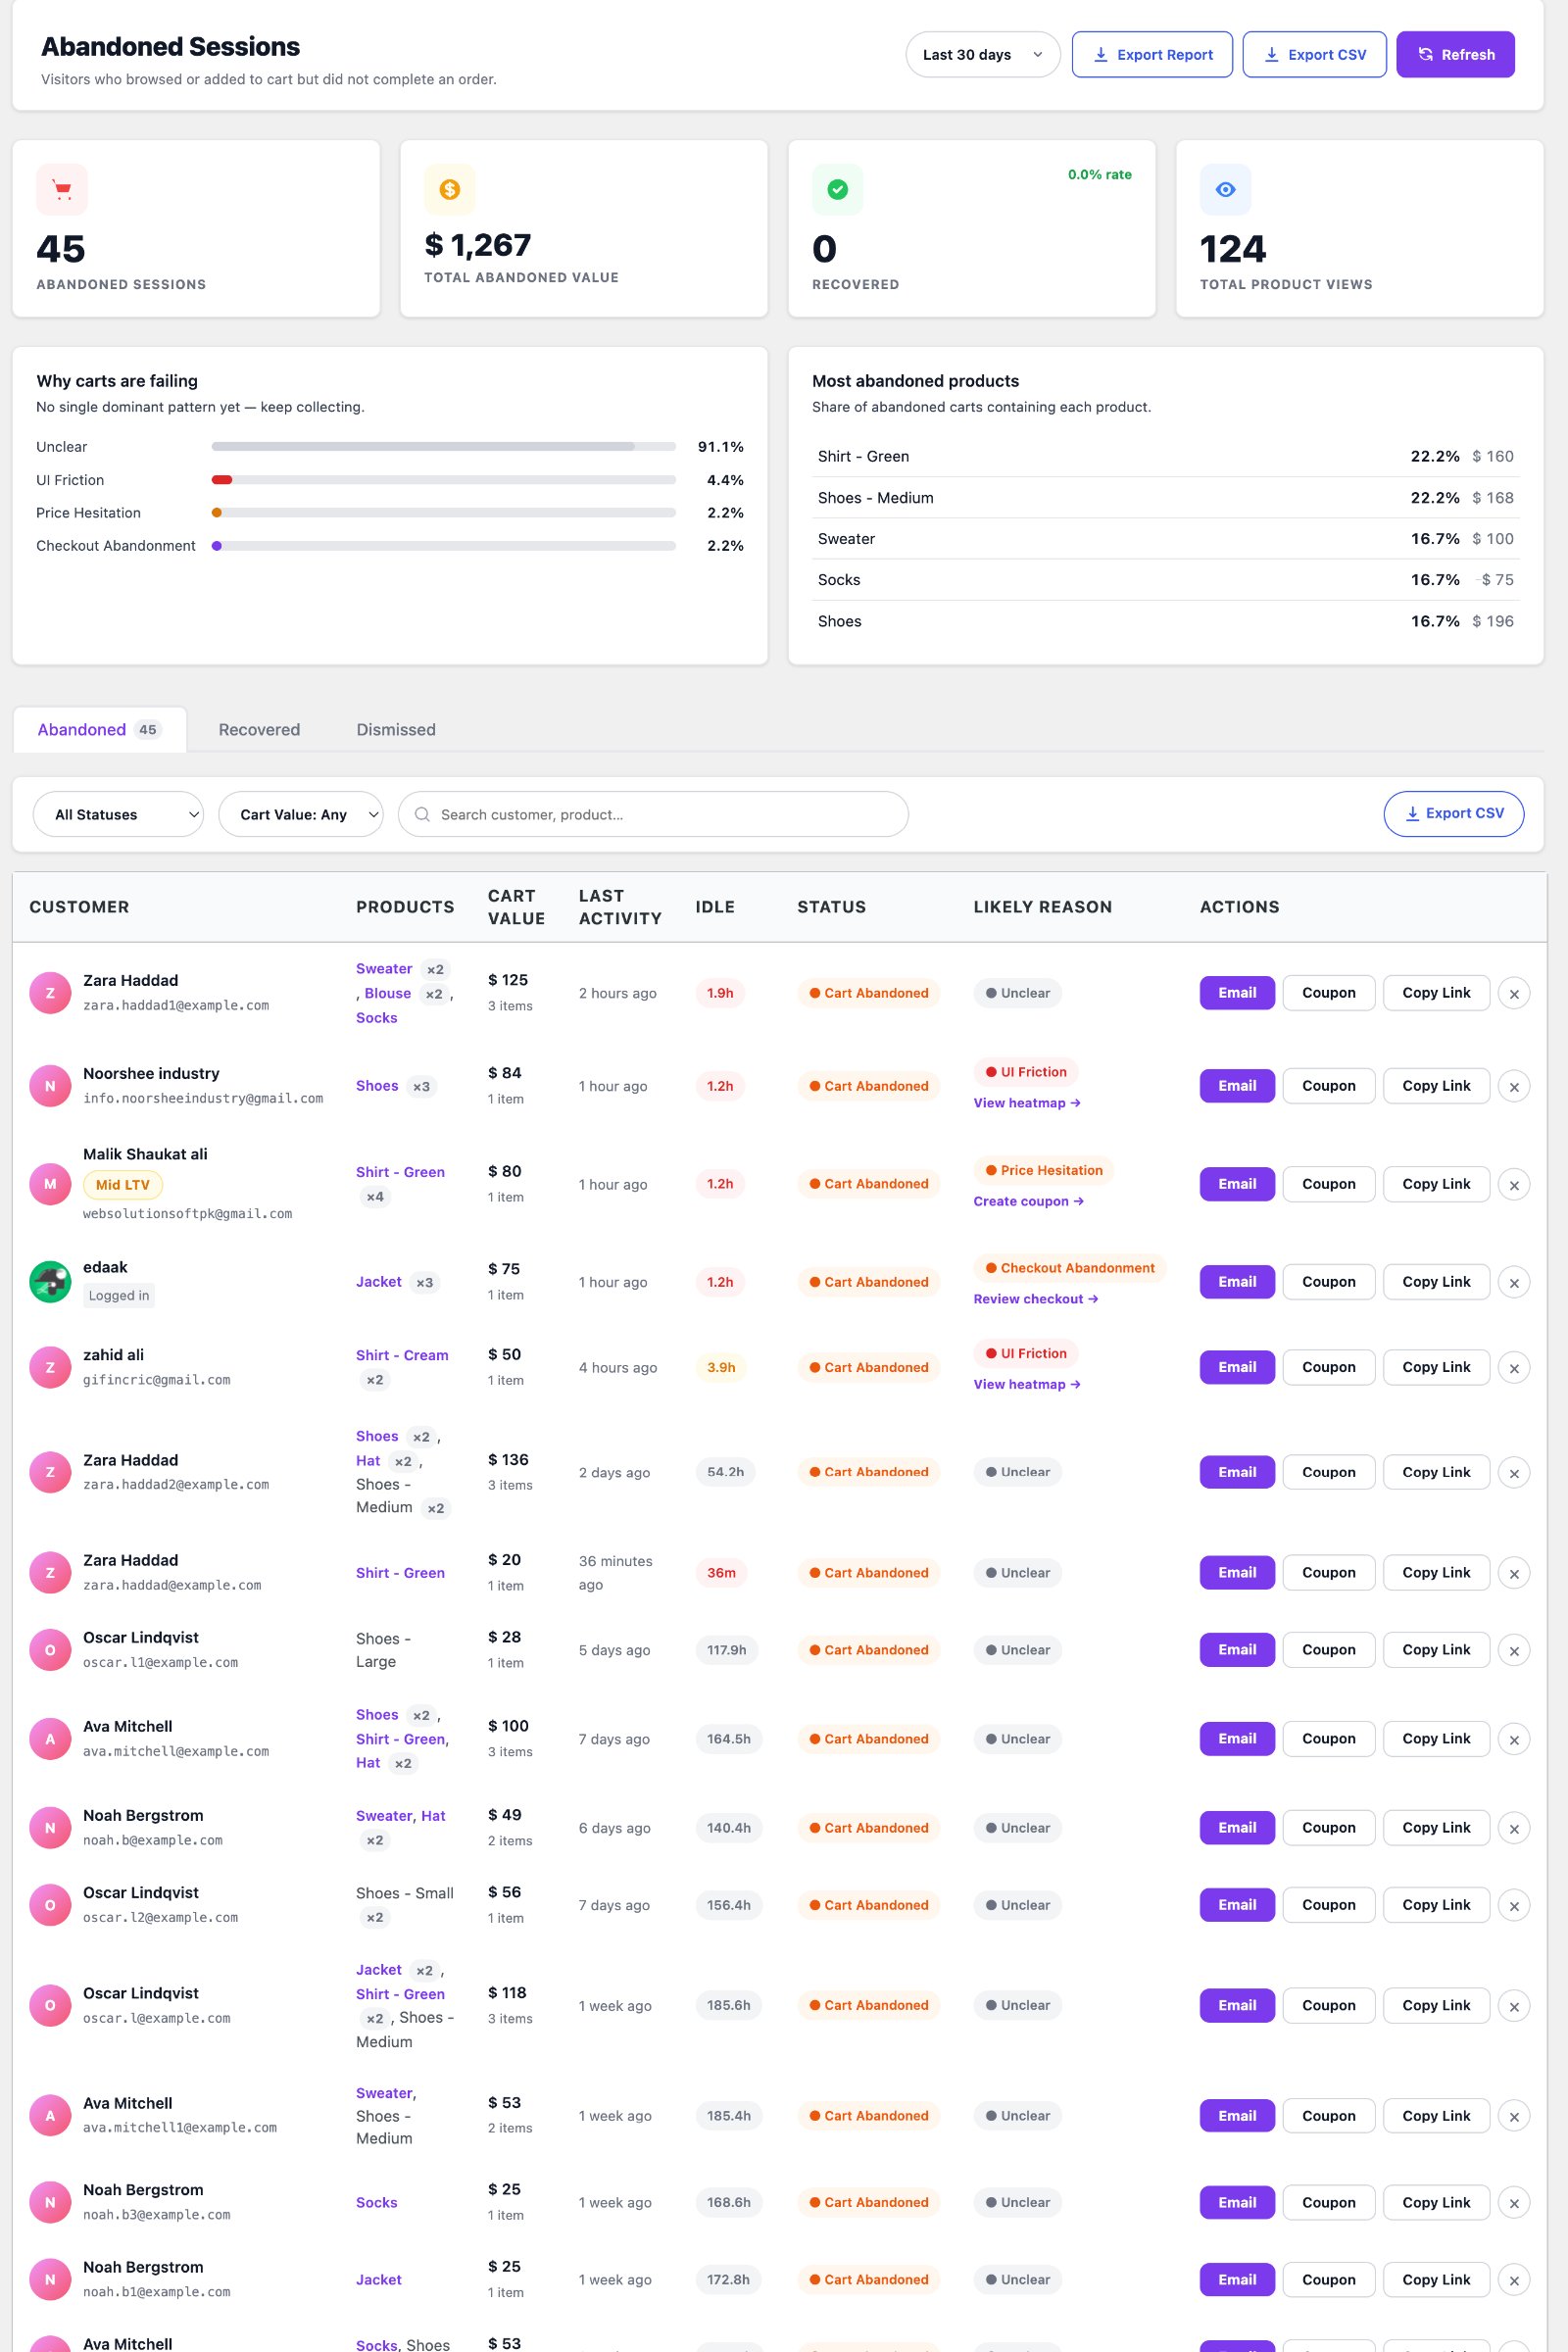Click the Sweater product link for Zara Haddad
The height and width of the screenshot is (2352, 1568).
pos(384,969)
